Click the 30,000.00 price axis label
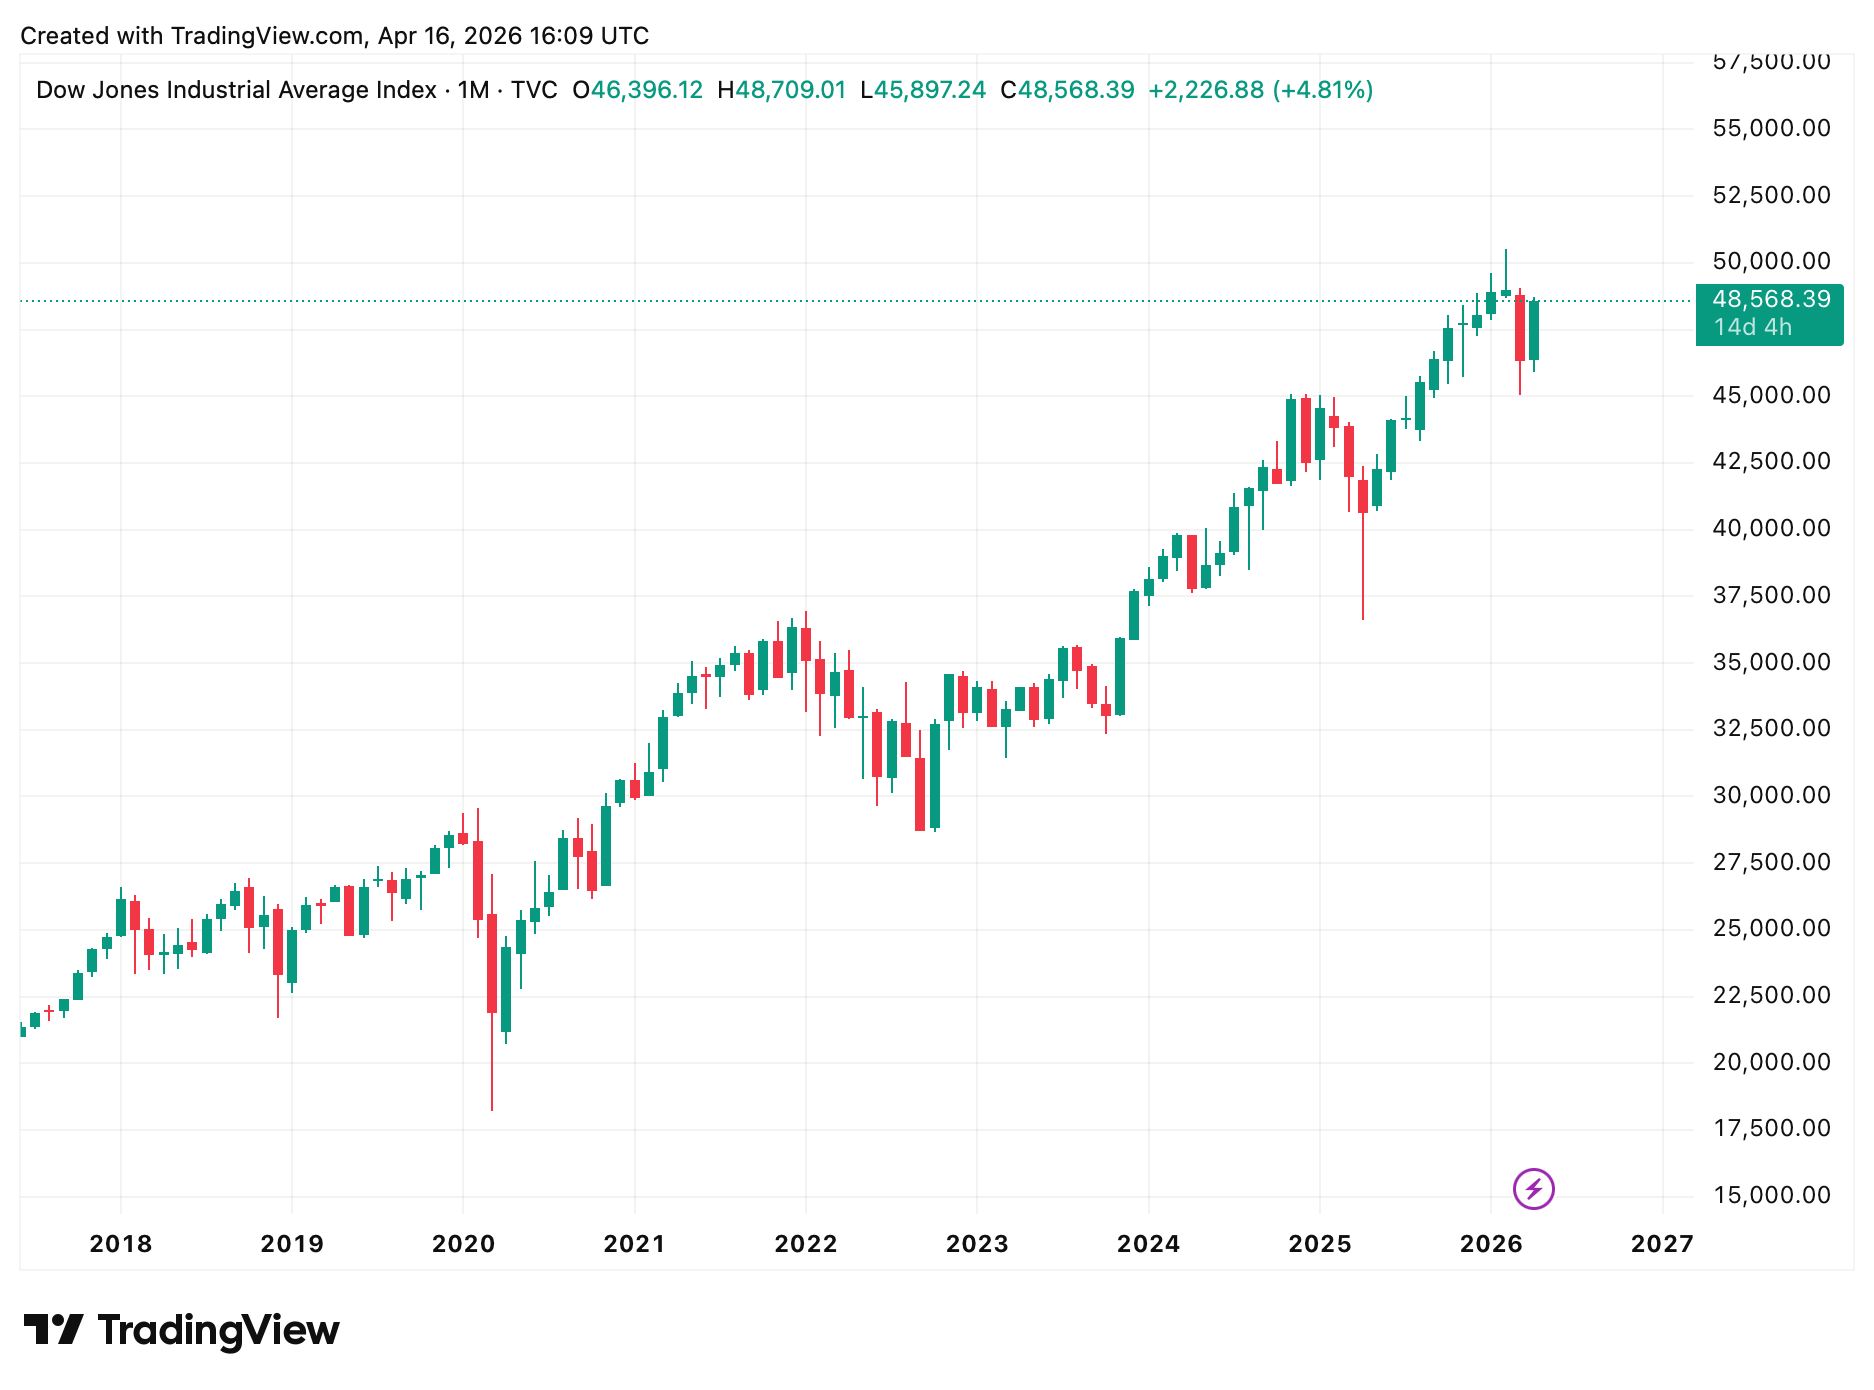The height and width of the screenshot is (1390, 1874). (1771, 795)
